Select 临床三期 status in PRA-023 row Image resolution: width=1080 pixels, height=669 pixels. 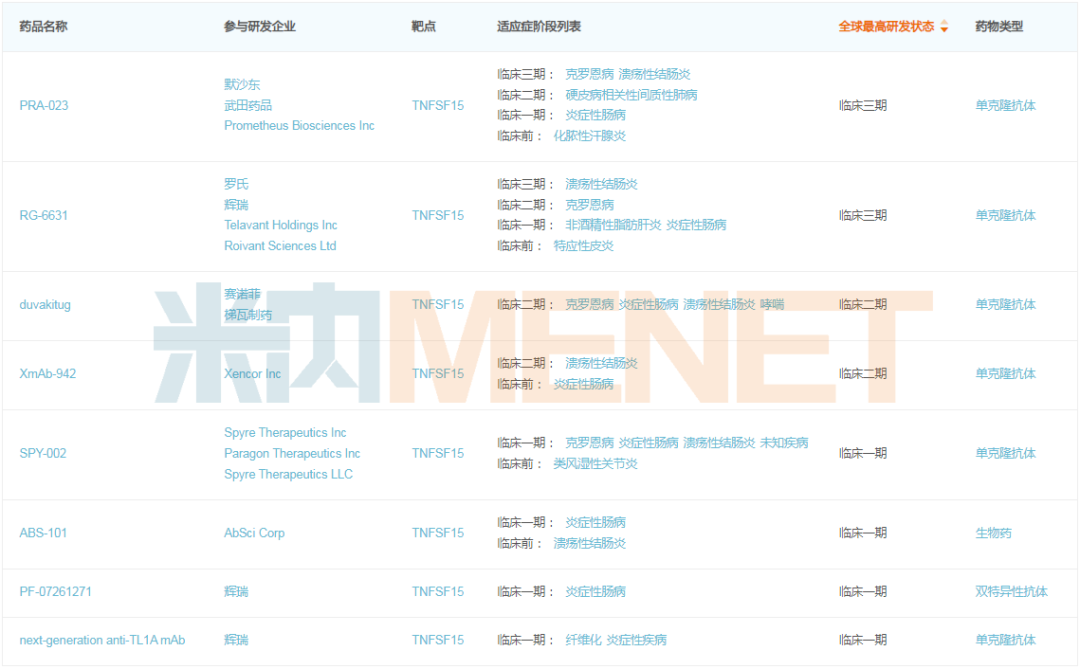tap(862, 105)
